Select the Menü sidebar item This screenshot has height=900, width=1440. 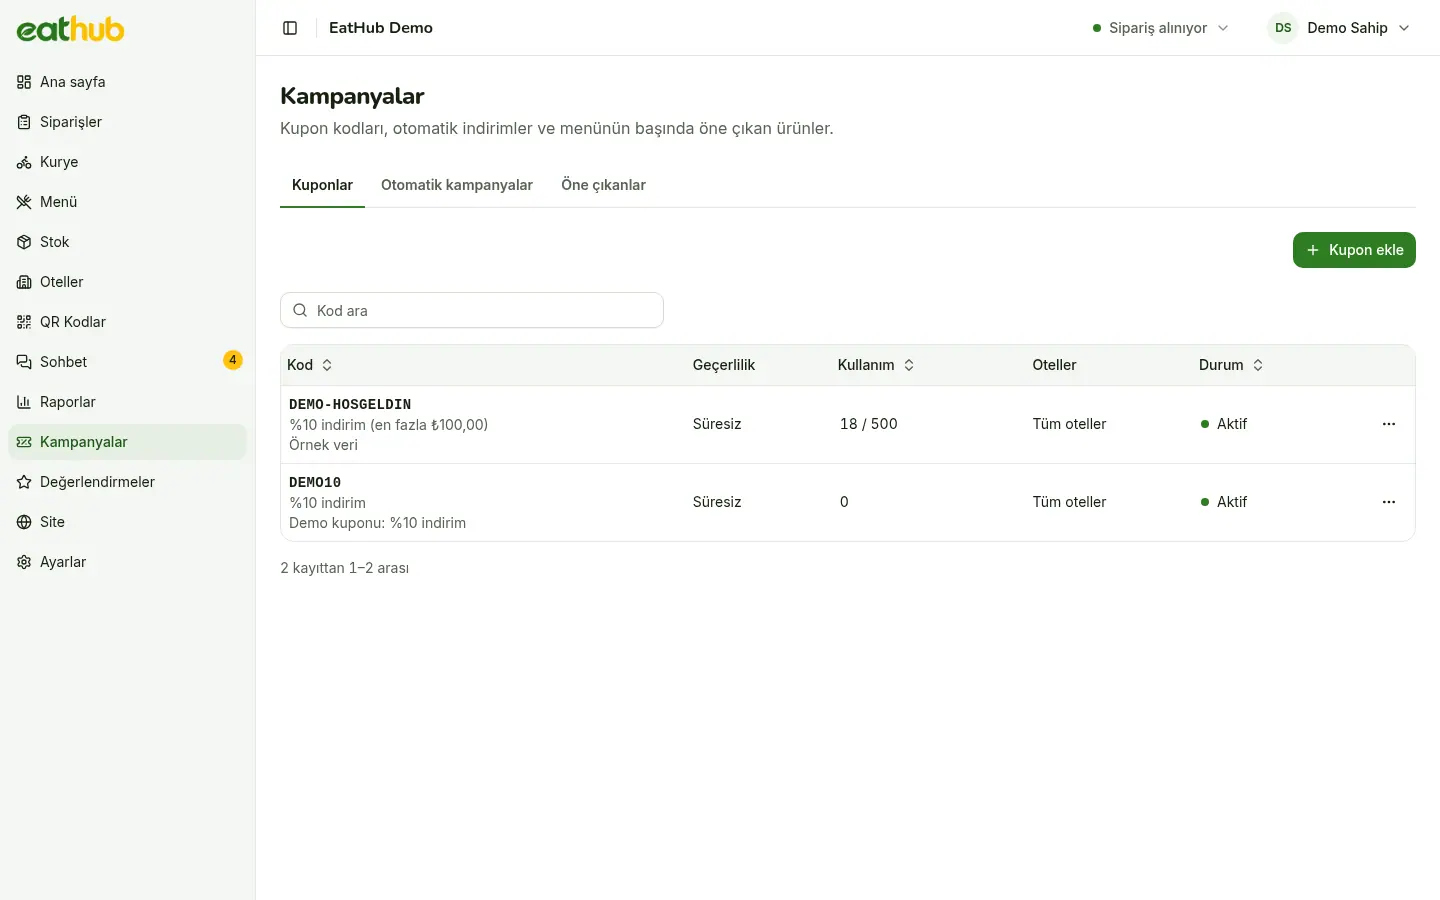pos(127,202)
